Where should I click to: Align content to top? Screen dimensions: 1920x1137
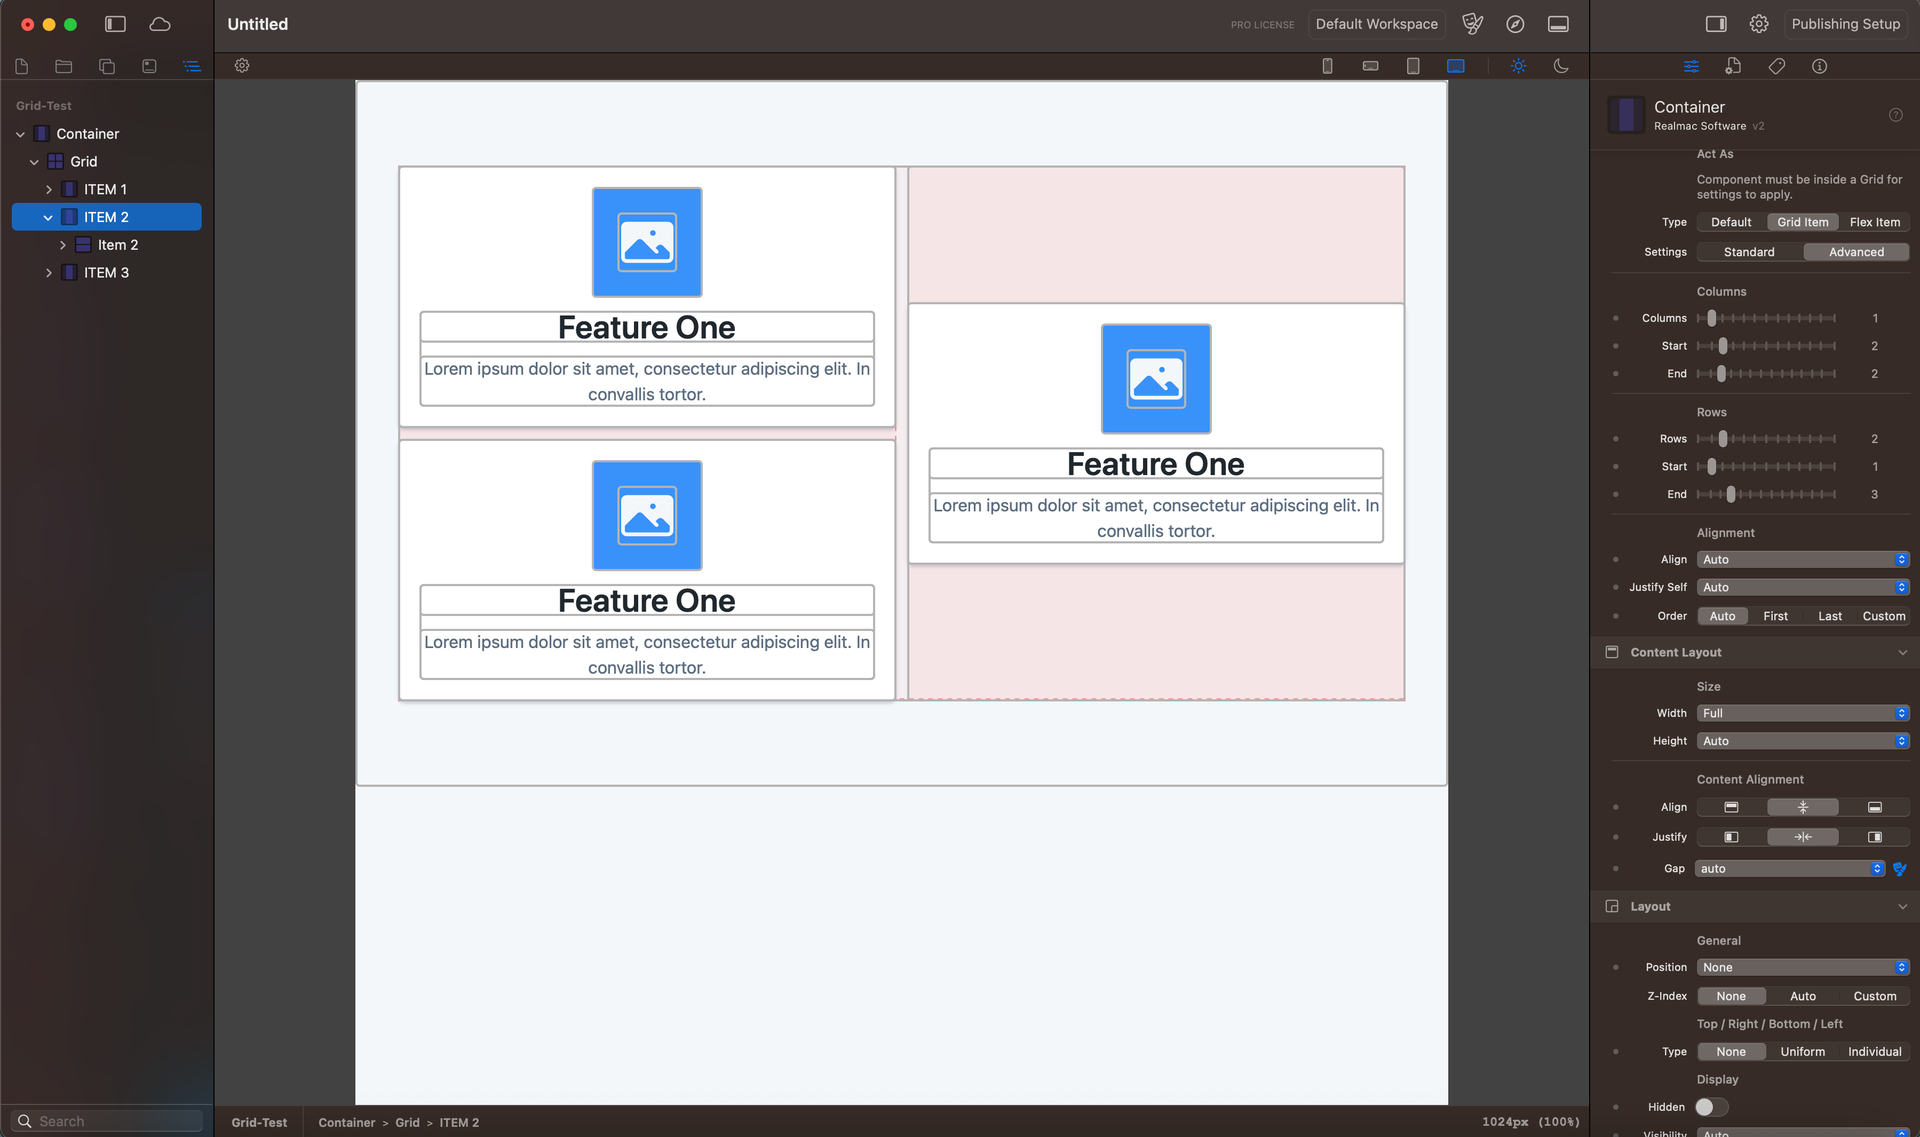[x=1731, y=808]
